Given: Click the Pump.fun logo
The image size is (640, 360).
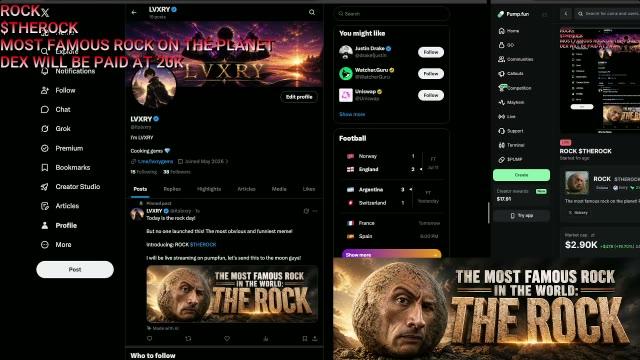Looking at the screenshot, I should coord(513,14).
